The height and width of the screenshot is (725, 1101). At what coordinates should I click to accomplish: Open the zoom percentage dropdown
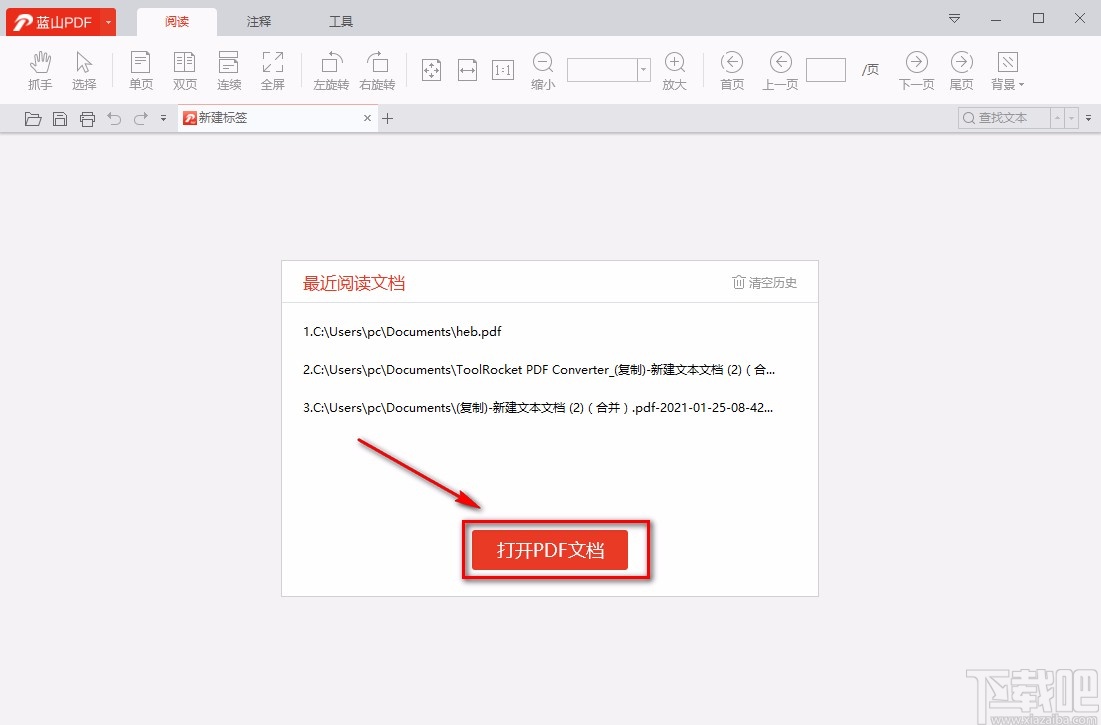pos(643,69)
